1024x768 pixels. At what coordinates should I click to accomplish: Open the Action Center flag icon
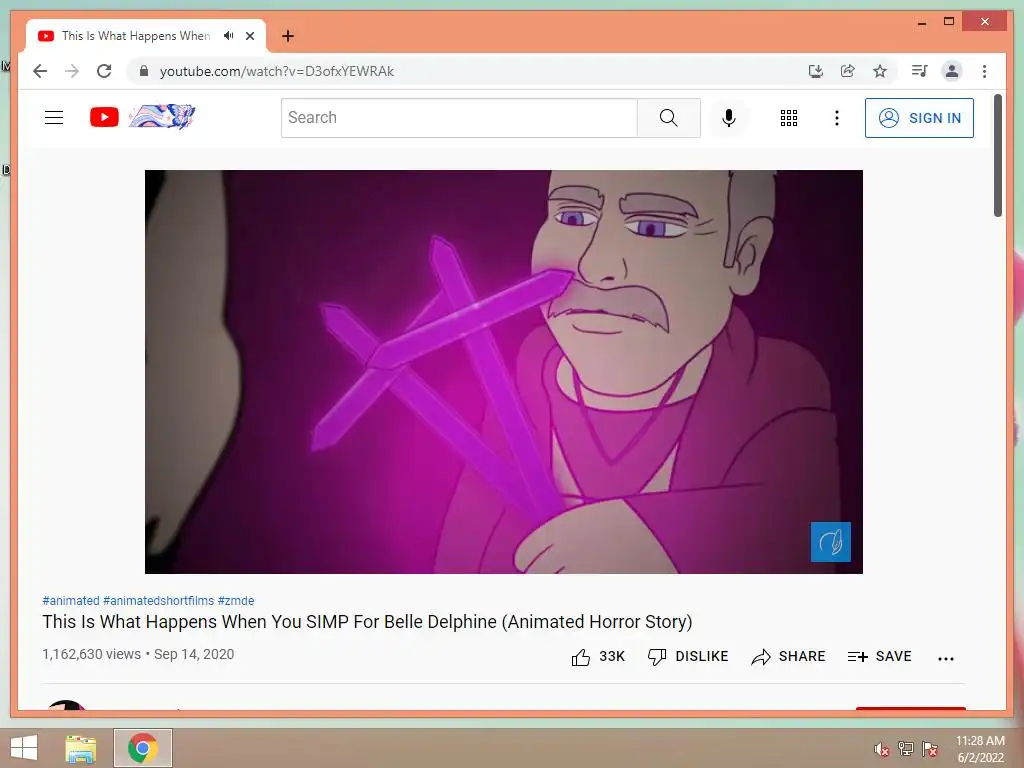[x=930, y=748]
